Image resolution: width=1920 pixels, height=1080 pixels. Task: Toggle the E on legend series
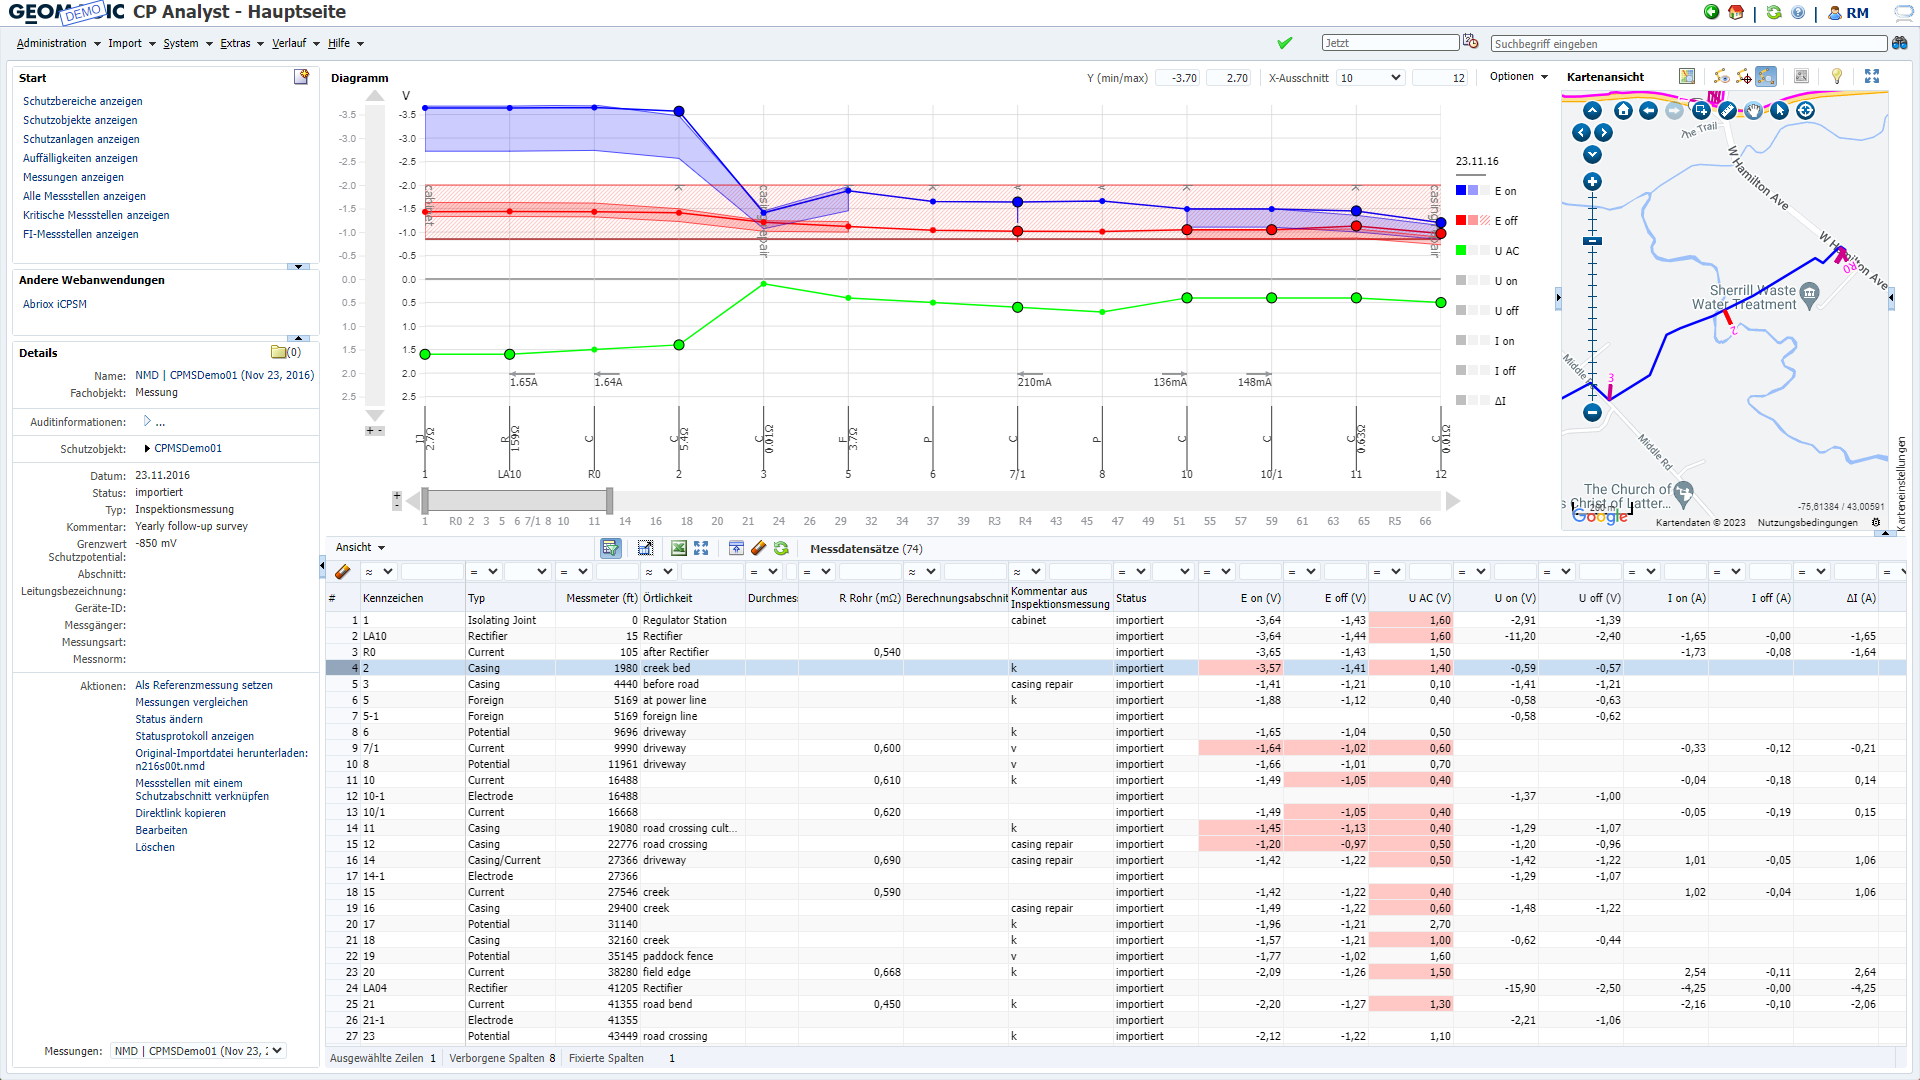1505,191
